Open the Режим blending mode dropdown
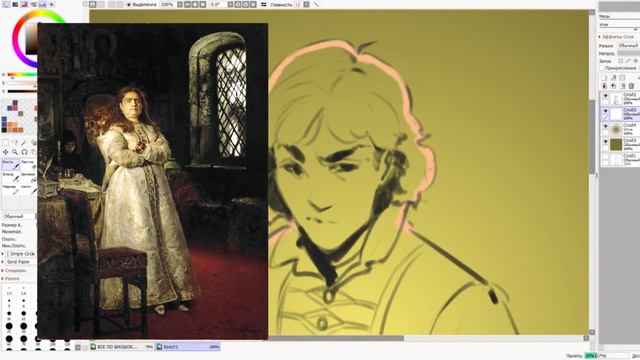 (x=628, y=46)
